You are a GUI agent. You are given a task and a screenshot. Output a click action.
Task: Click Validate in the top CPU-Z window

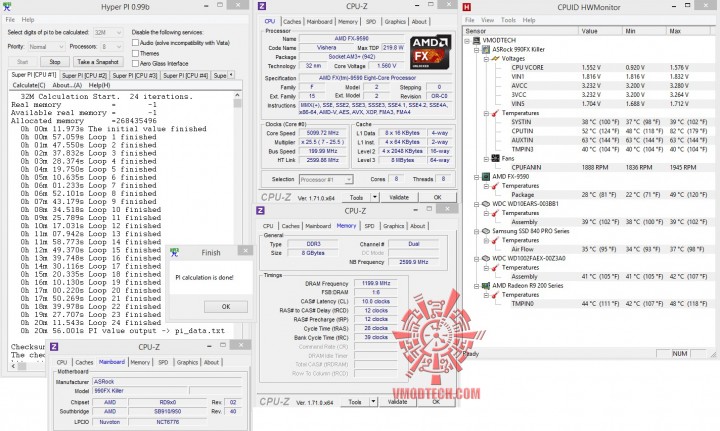pos(399,197)
